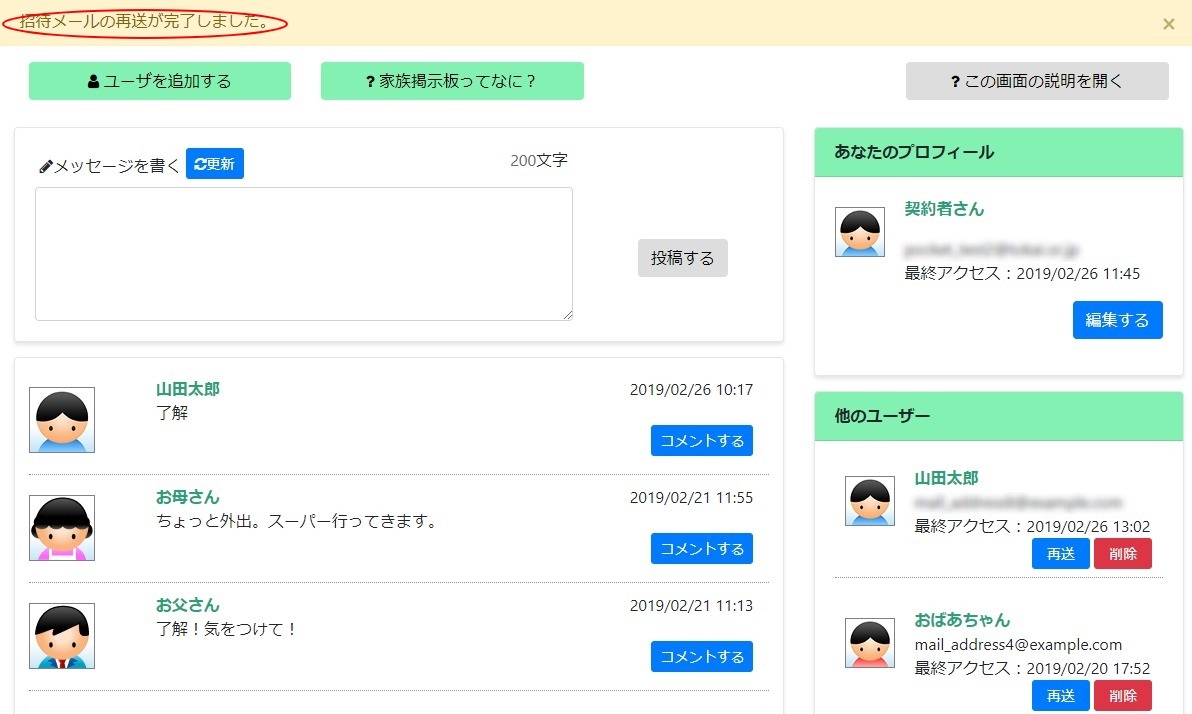The height and width of the screenshot is (714, 1192).
Task: Click コメントする on 山田太郎's 了解 post
Action: coord(701,440)
